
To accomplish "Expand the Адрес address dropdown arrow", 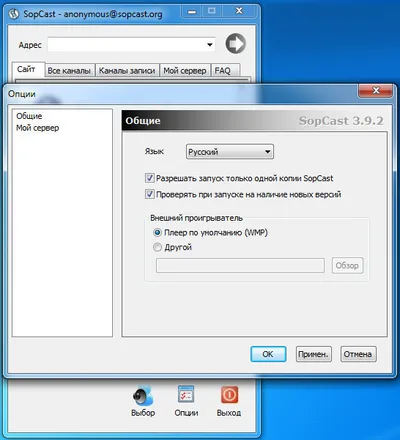I will (x=210, y=45).
